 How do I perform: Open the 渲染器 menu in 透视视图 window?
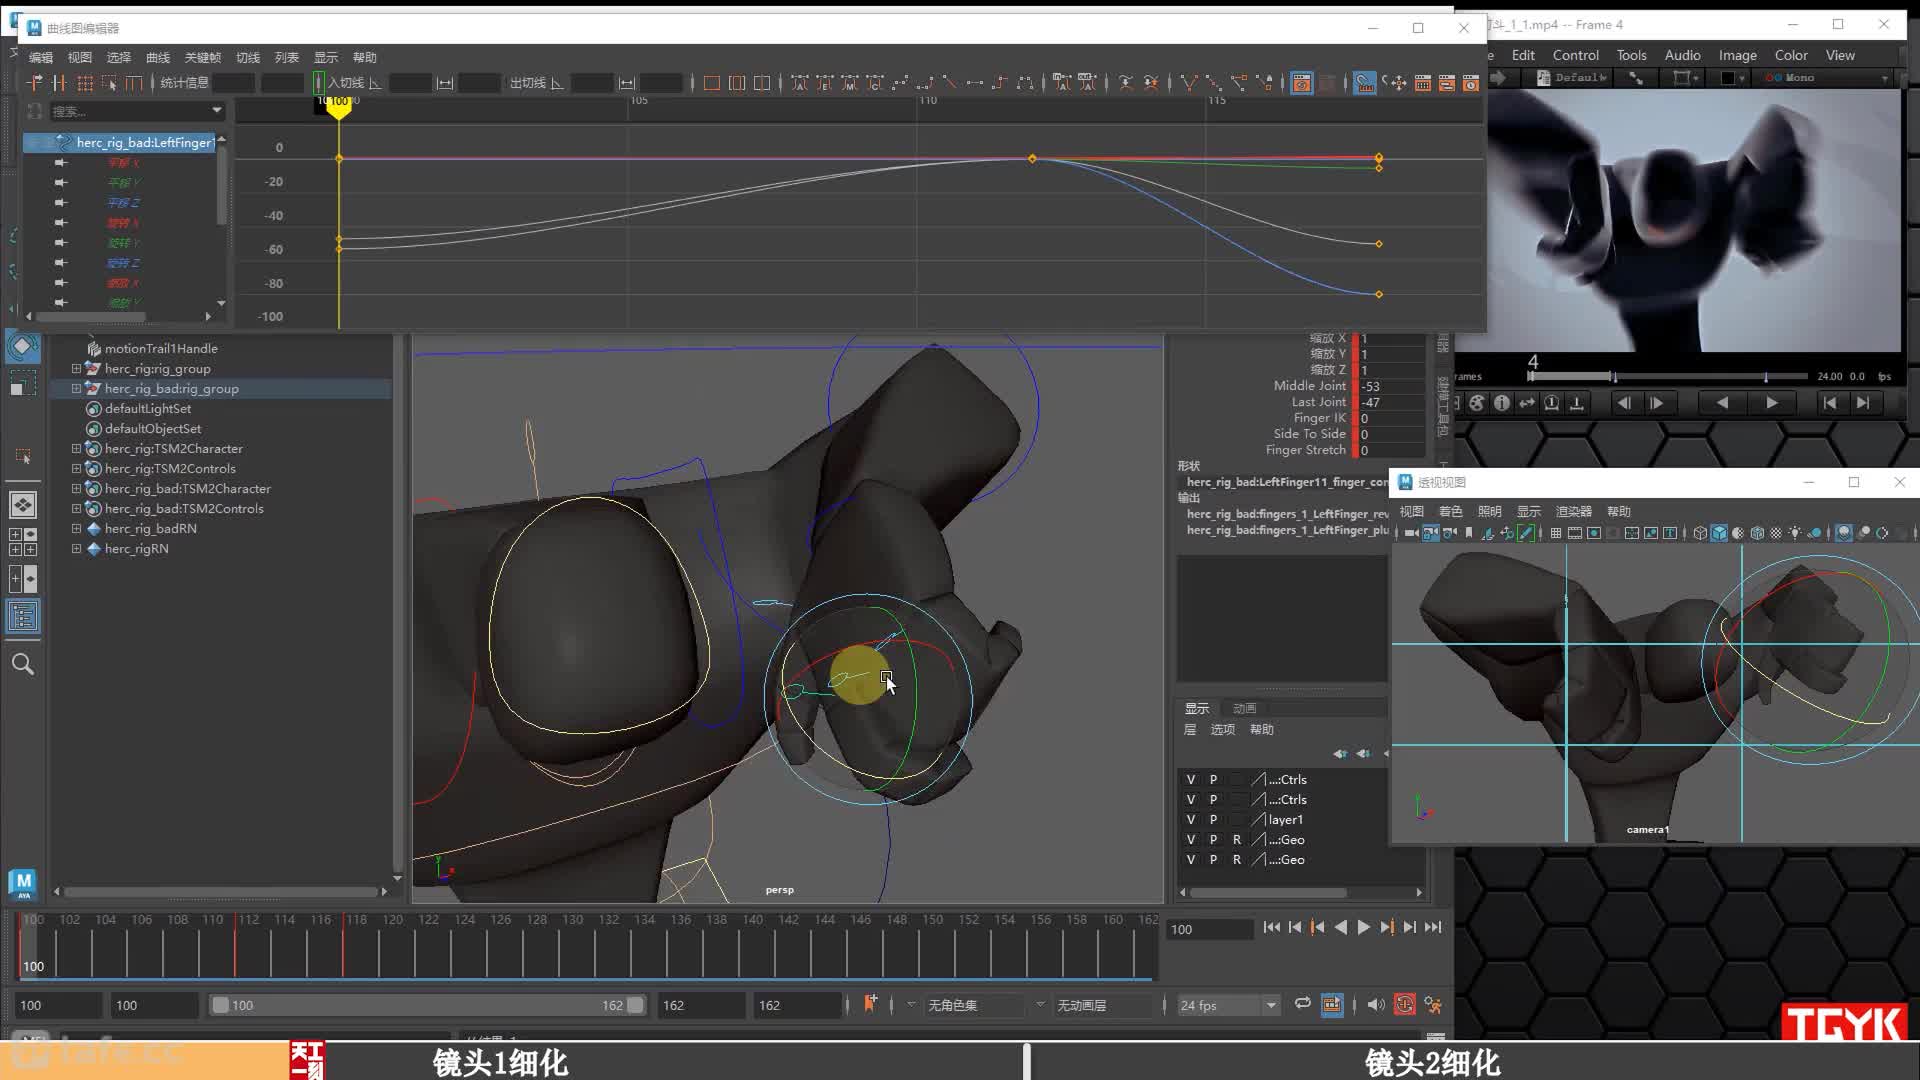point(1573,511)
